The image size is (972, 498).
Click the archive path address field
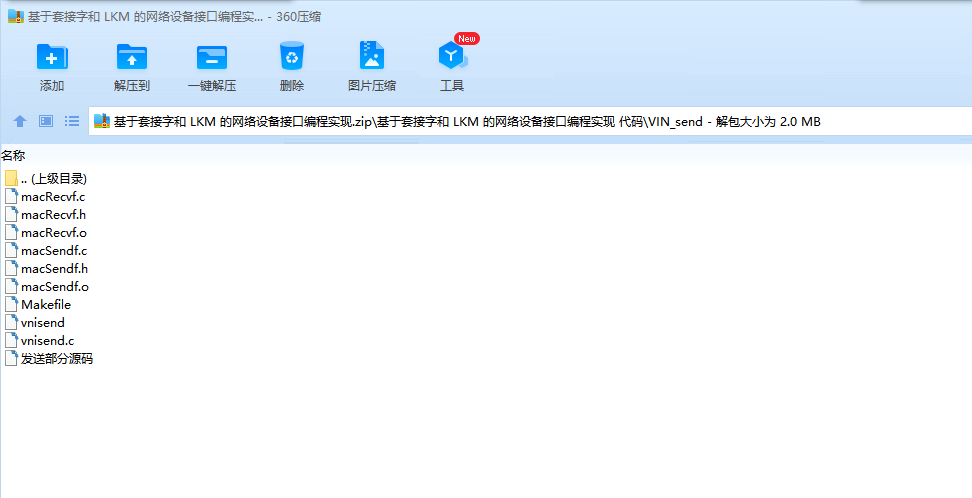[x=531, y=122]
